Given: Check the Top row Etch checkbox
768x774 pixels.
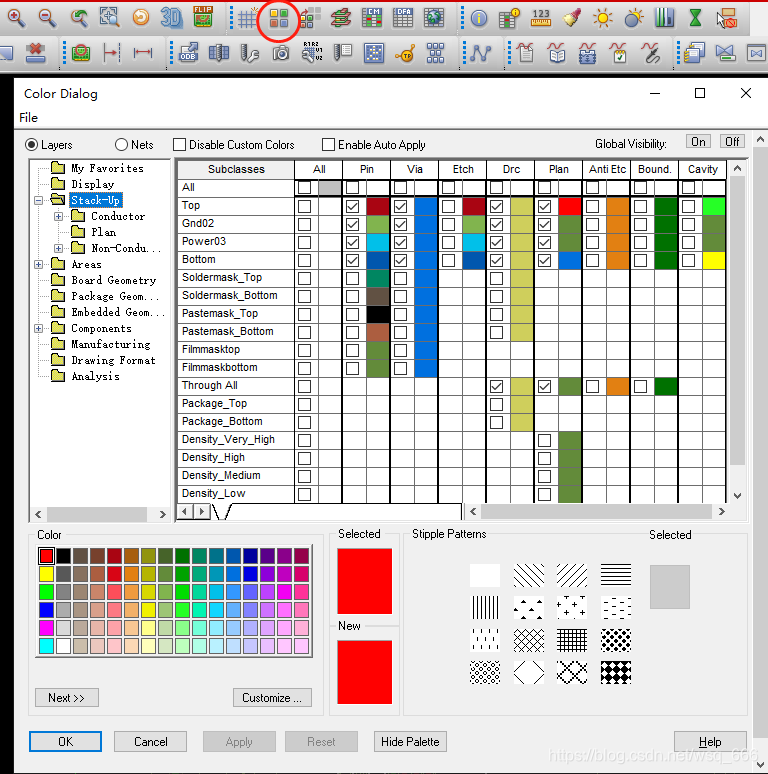Looking at the screenshot, I should (x=448, y=206).
